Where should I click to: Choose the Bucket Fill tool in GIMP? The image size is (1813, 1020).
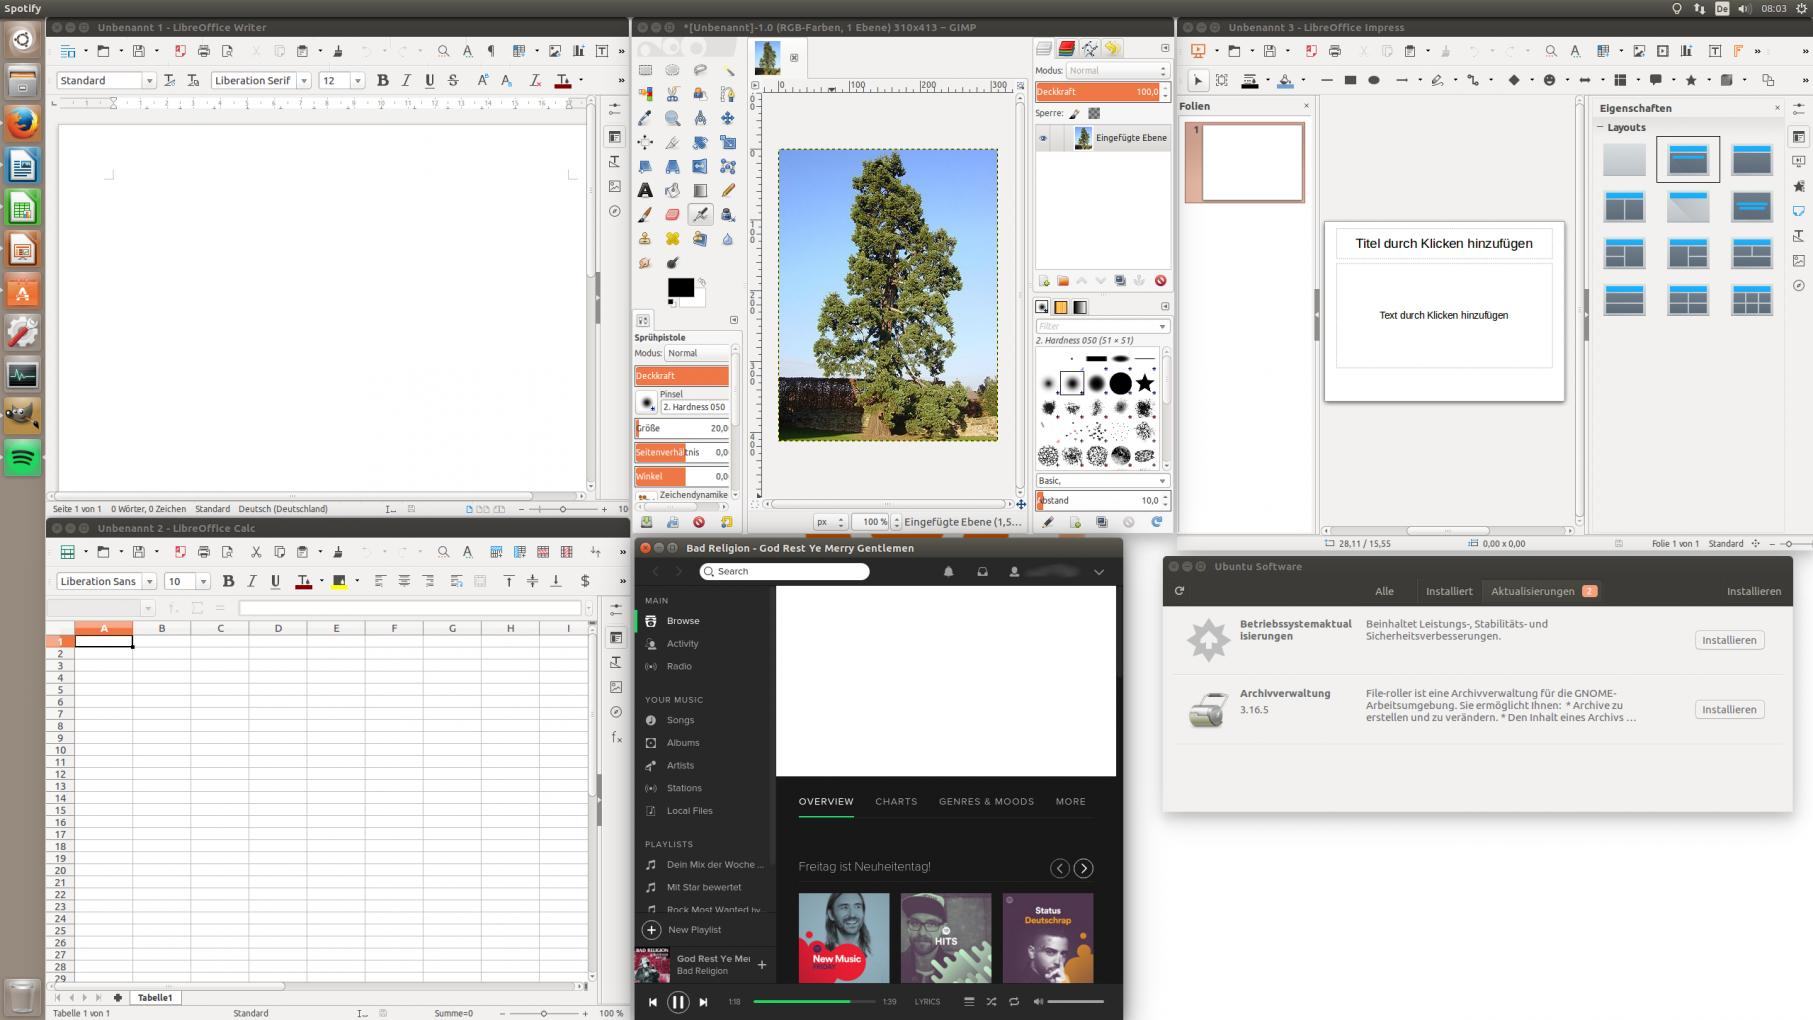[x=672, y=190]
